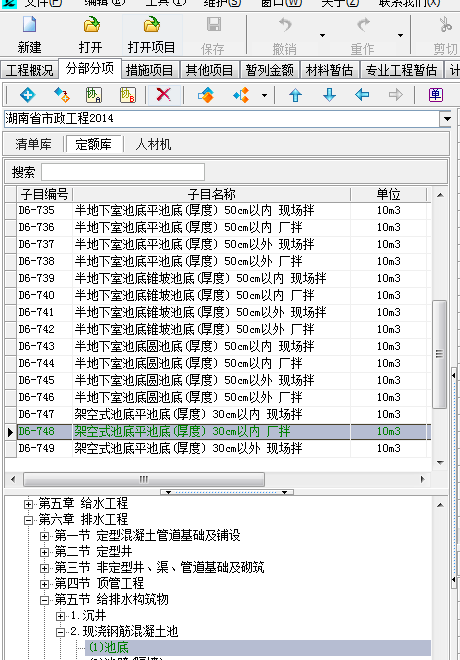Open the 重作 history dropdown arrow
460x660 pixels.
pos(401,35)
